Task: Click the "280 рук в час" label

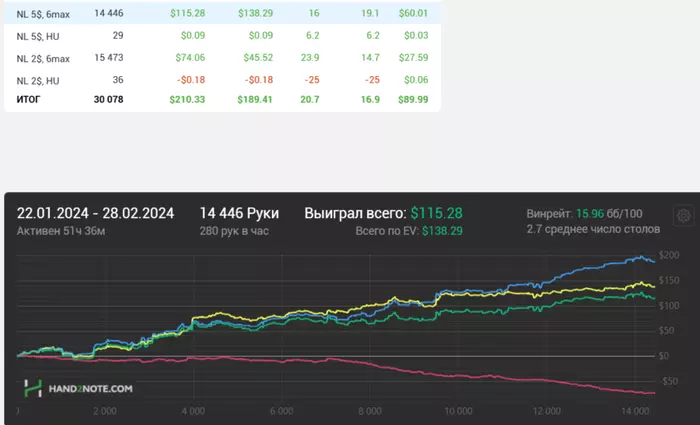Action: (234, 231)
